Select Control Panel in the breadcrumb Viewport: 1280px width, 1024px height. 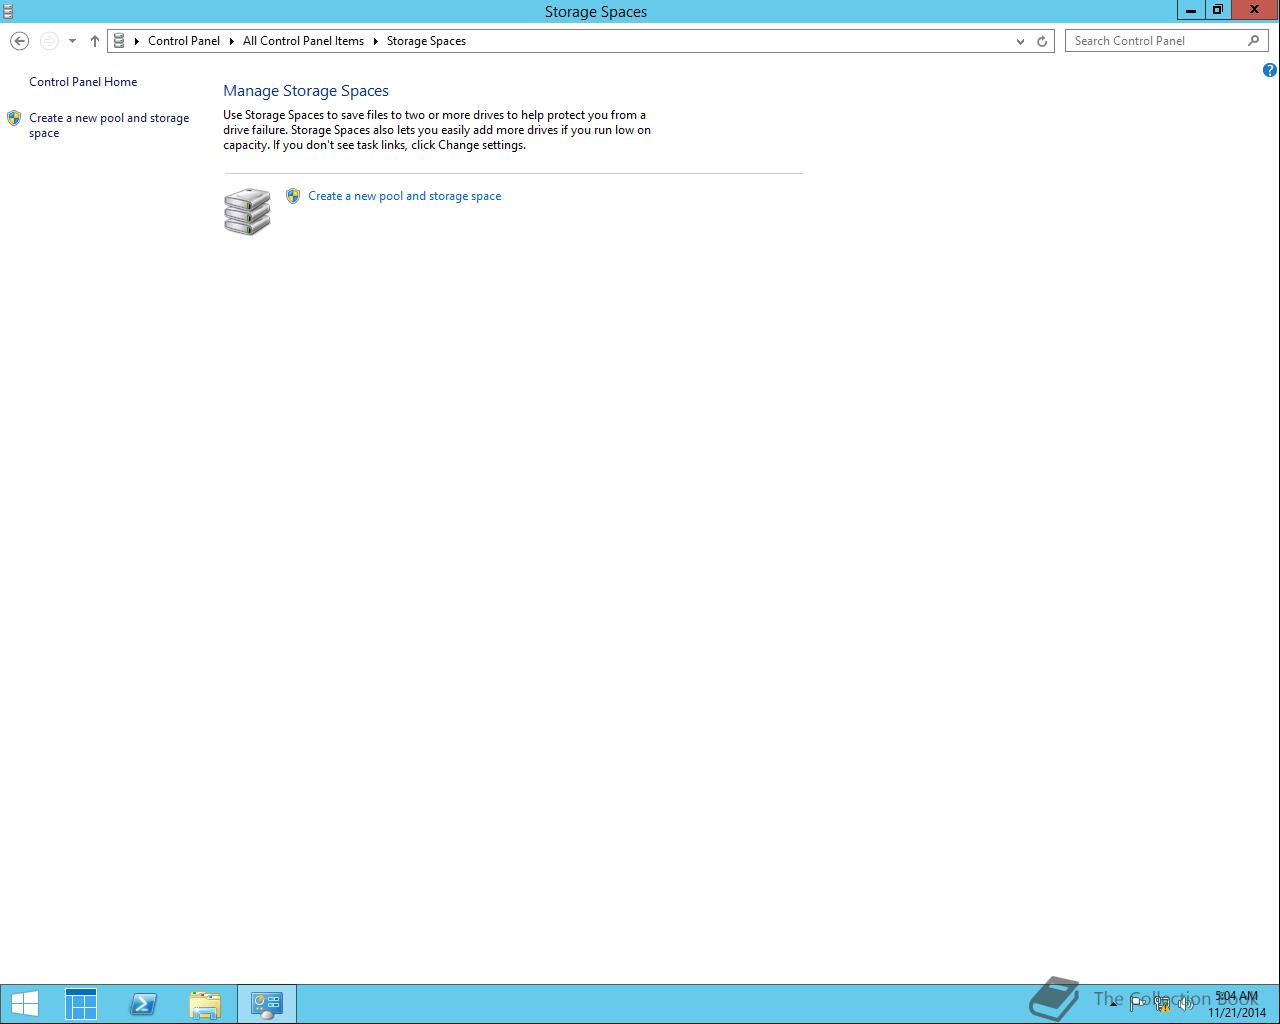pyautogui.click(x=184, y=41)
